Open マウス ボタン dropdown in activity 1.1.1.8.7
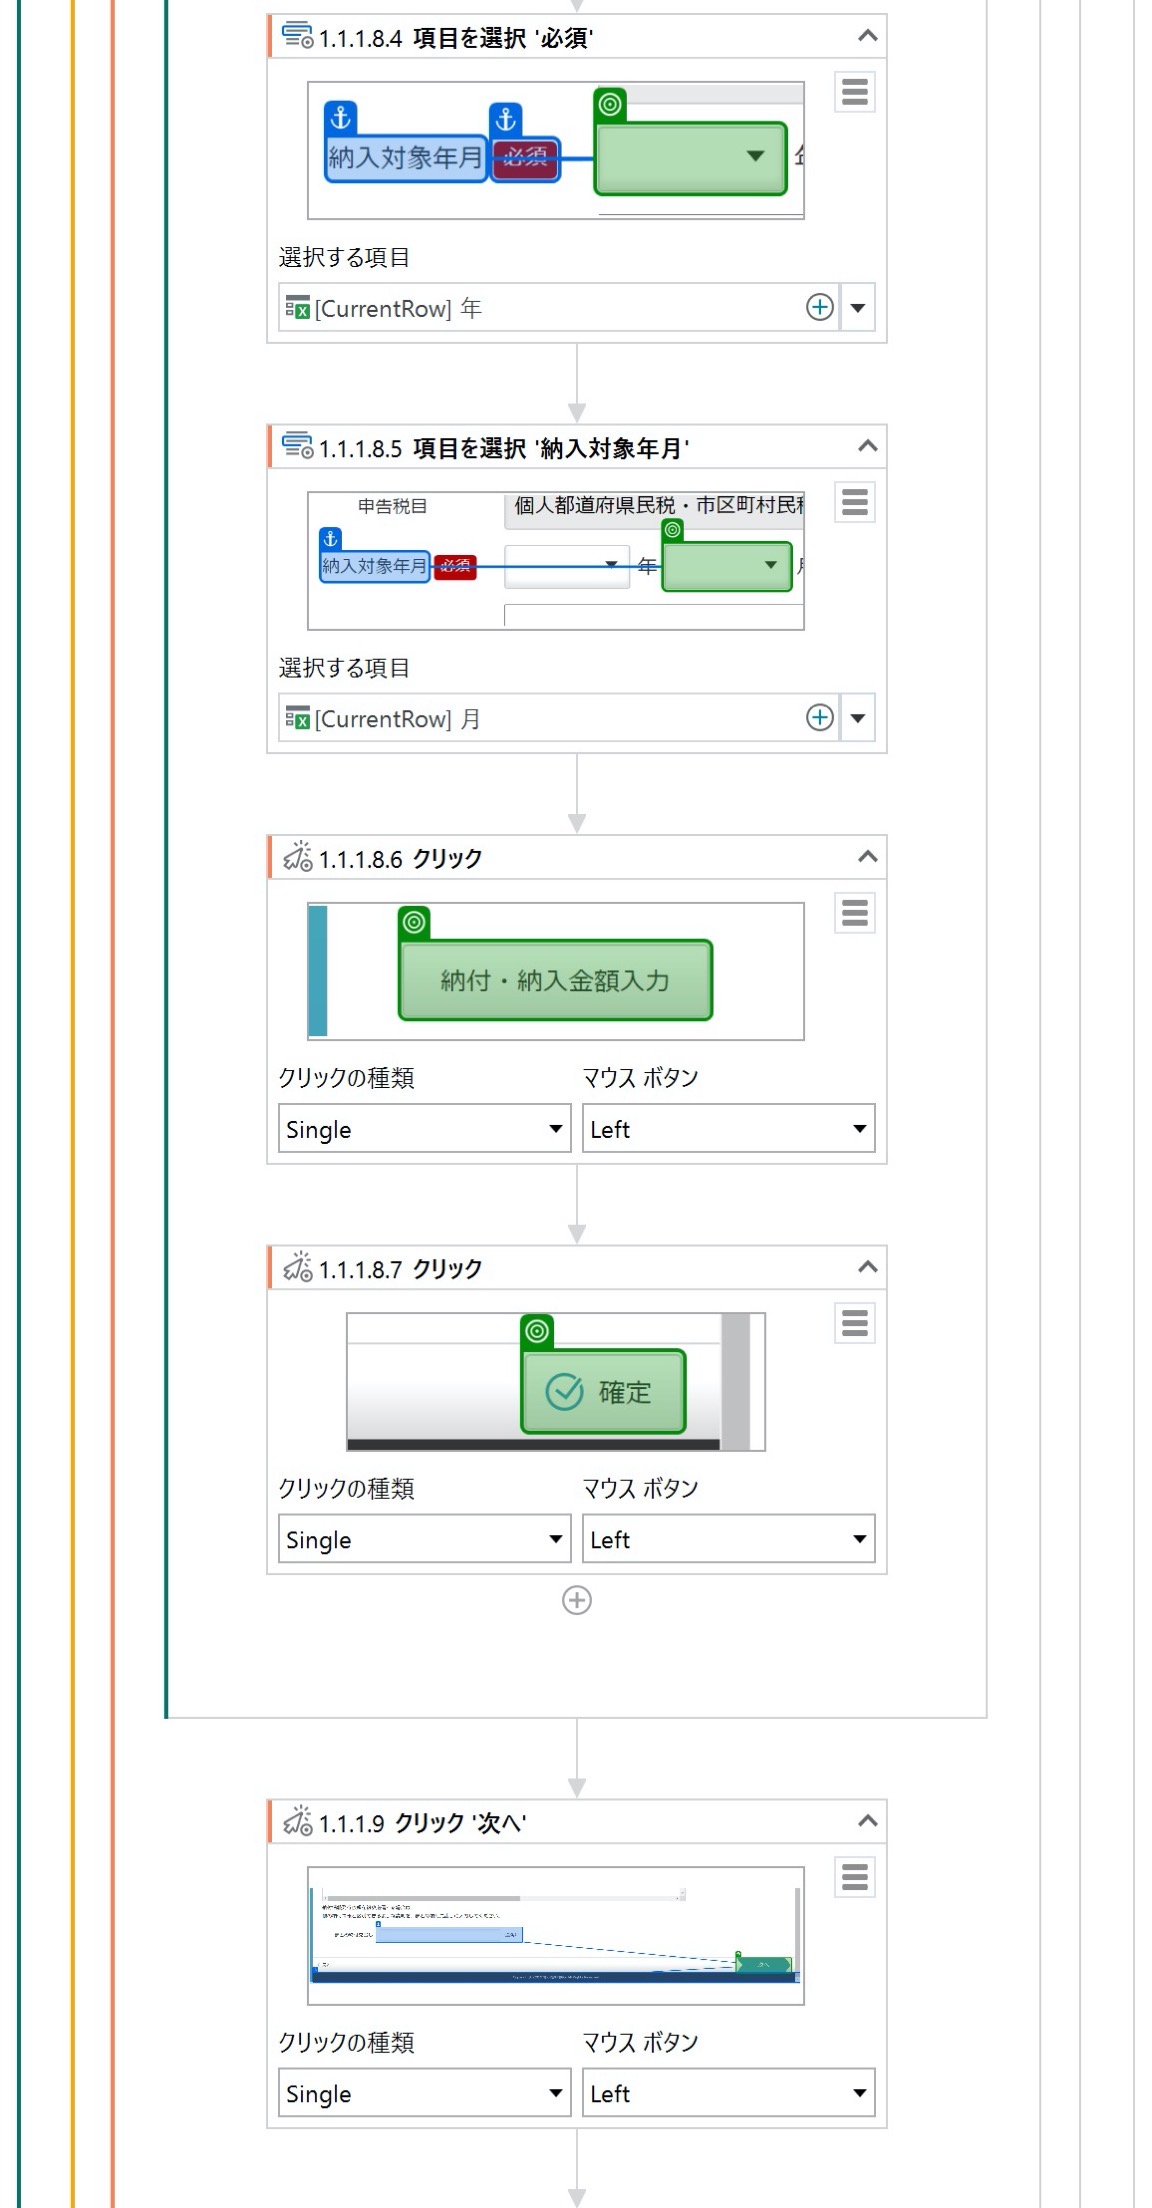Image resolution: width=1152 pixels, height=2208 pixels. click(x=728, y=1538)
